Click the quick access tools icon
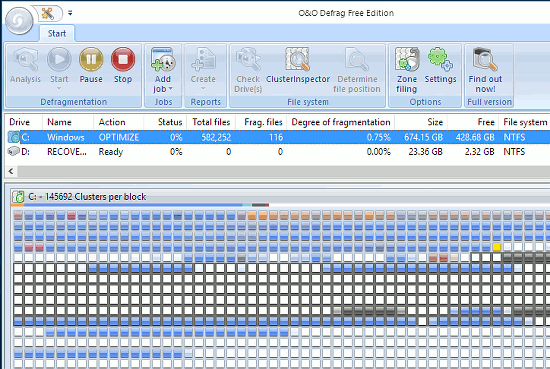Viewport: 550px width, 369px height. coord(47,13)
